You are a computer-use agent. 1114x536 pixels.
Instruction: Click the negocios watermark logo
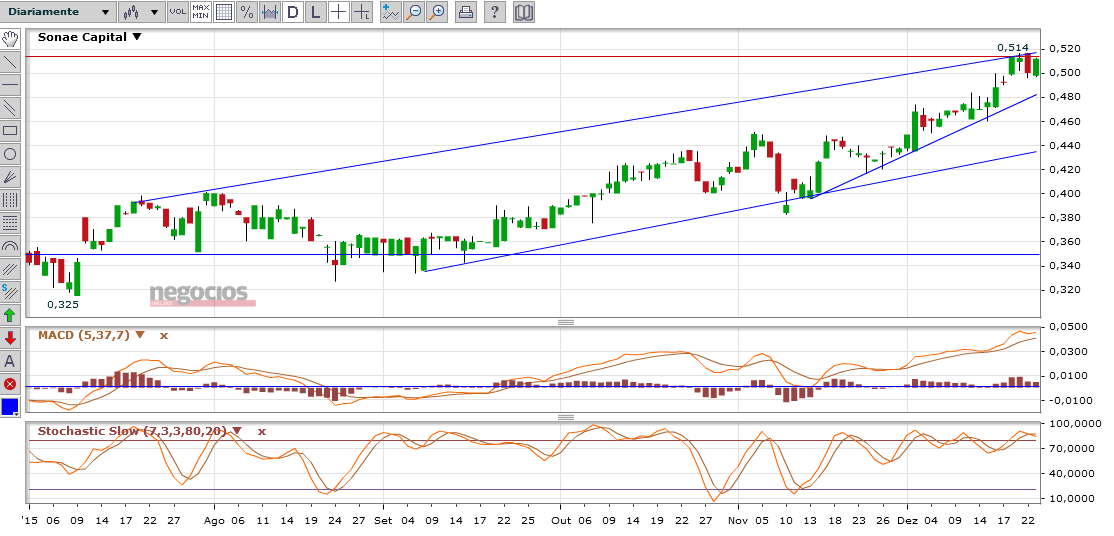coord(200,294)
